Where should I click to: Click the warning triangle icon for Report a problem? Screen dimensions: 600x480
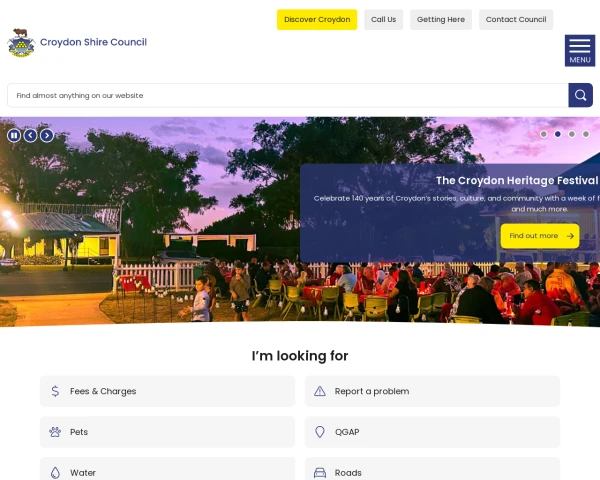coord(320,391)
